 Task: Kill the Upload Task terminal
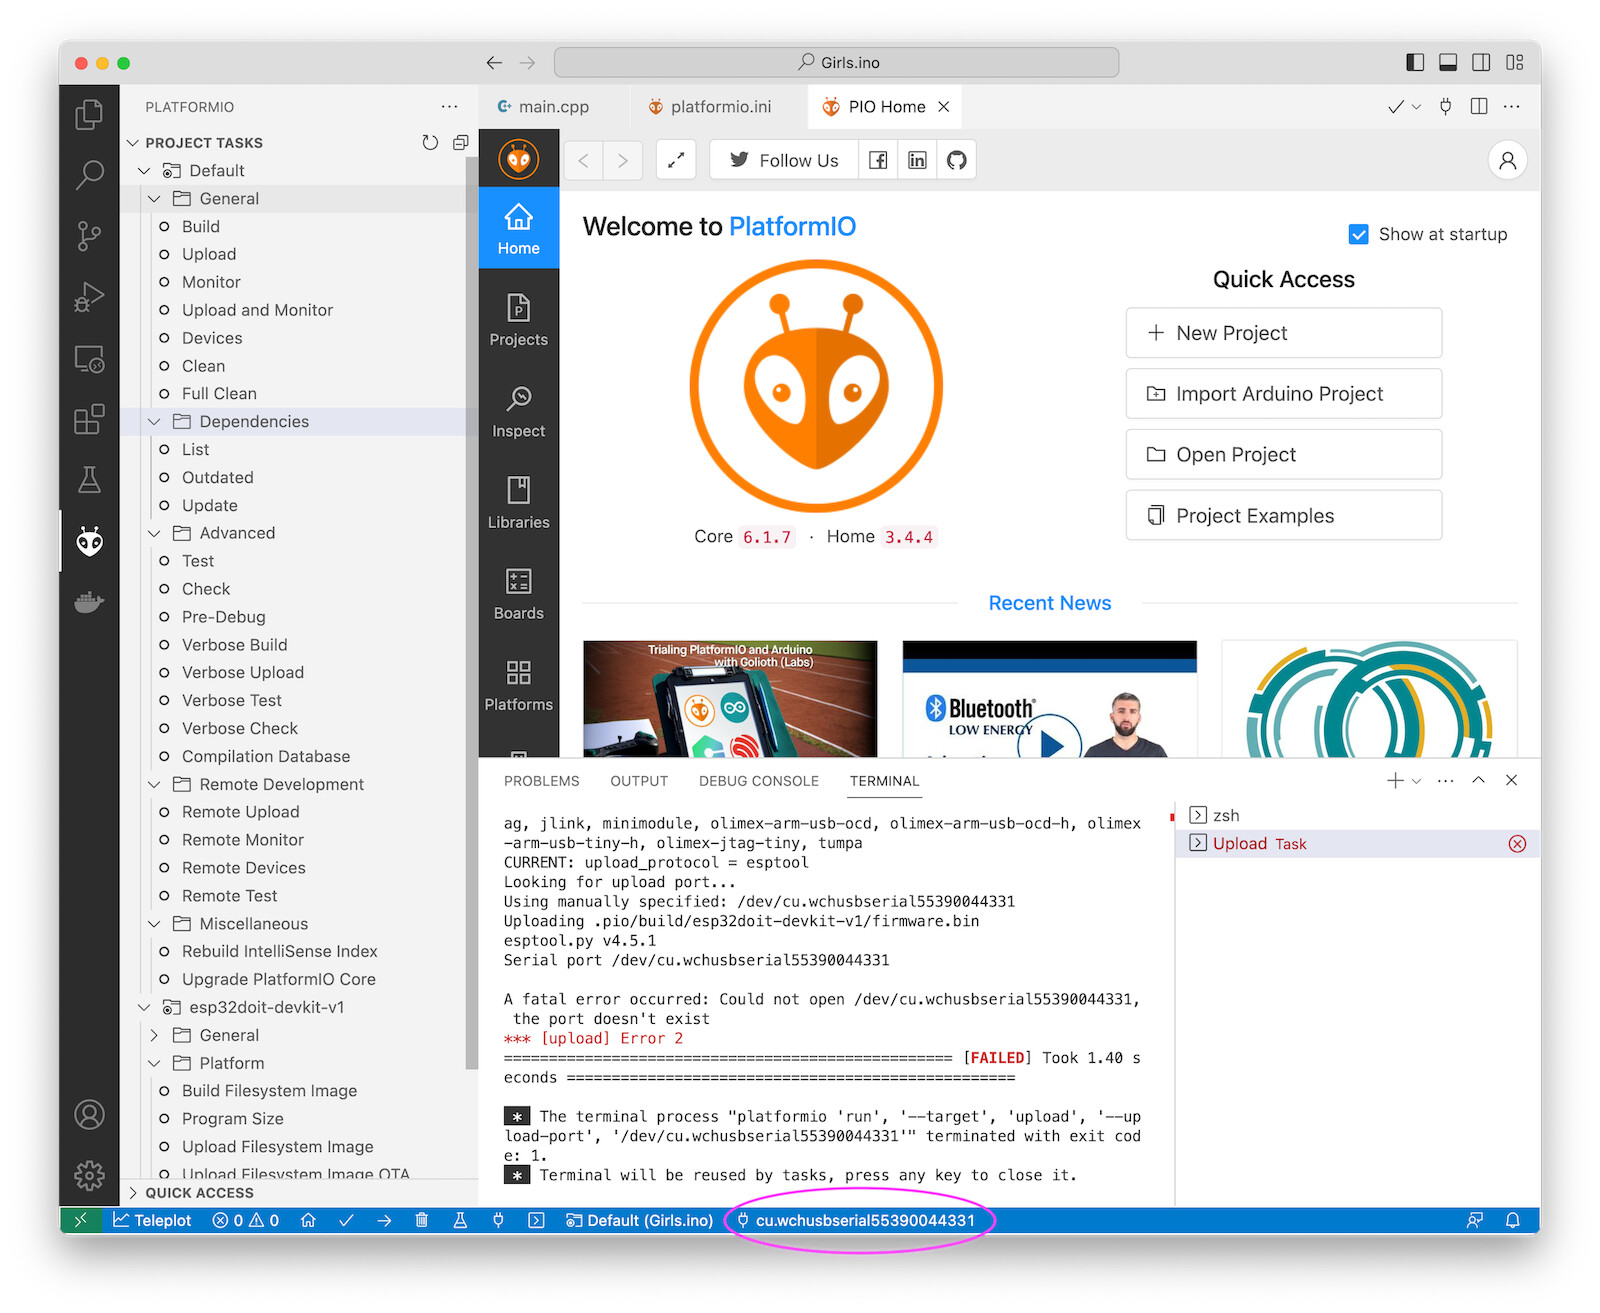tap(1517, 844)
